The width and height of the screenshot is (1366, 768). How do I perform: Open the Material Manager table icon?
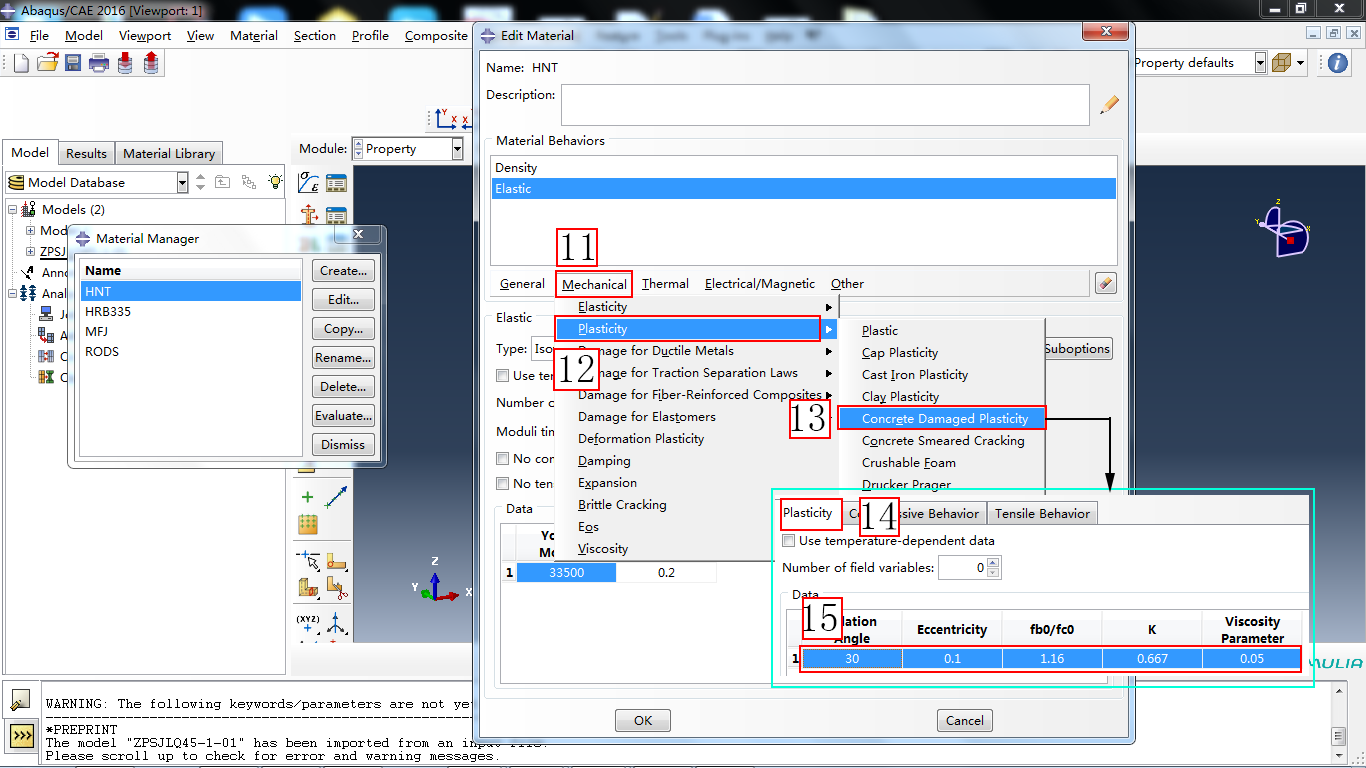[x=336, y=184]
